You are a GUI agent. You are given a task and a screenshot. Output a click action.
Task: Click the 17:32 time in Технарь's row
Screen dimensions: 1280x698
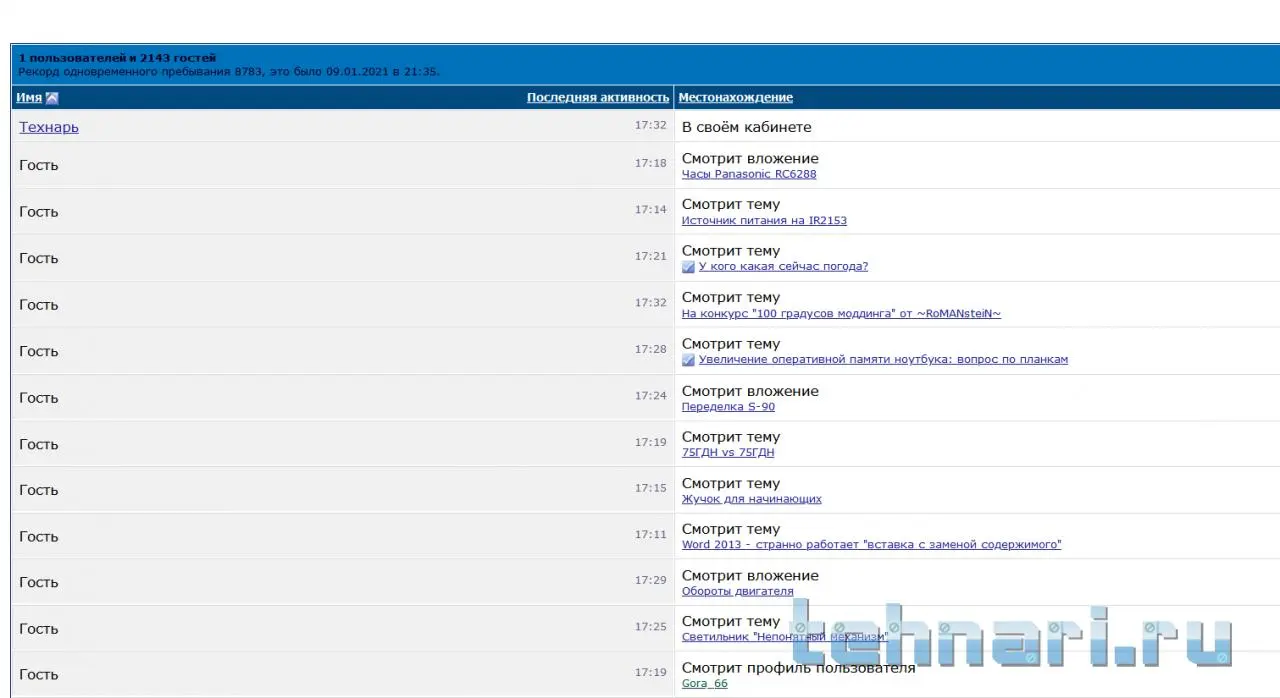tap(650, 126)
